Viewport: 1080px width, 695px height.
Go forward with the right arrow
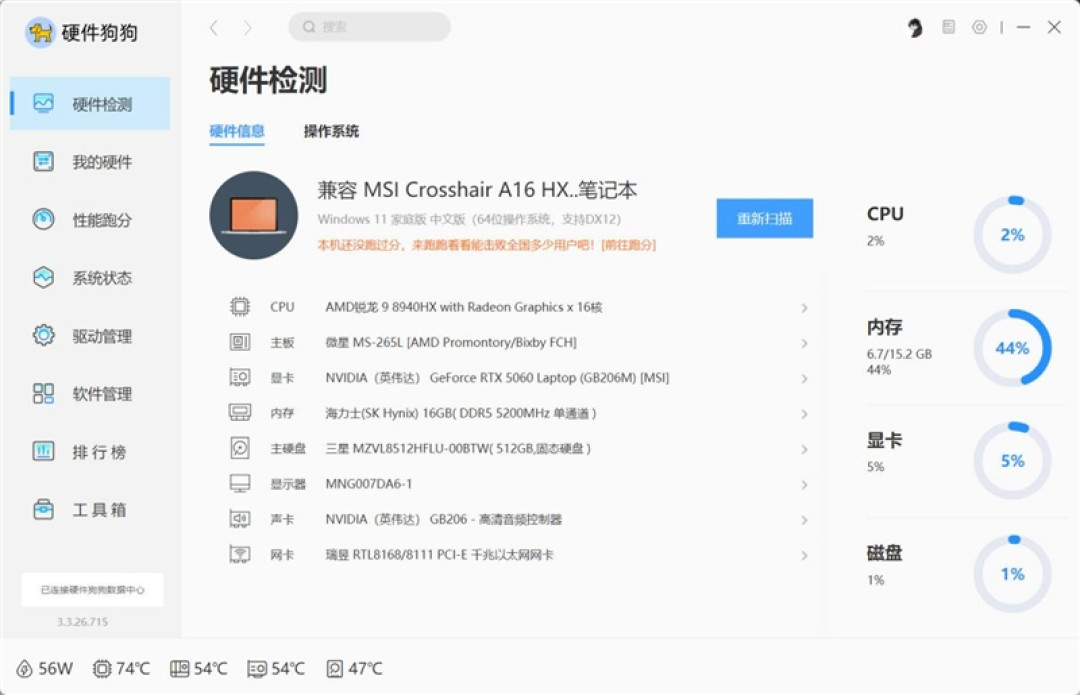pos(247,28)
